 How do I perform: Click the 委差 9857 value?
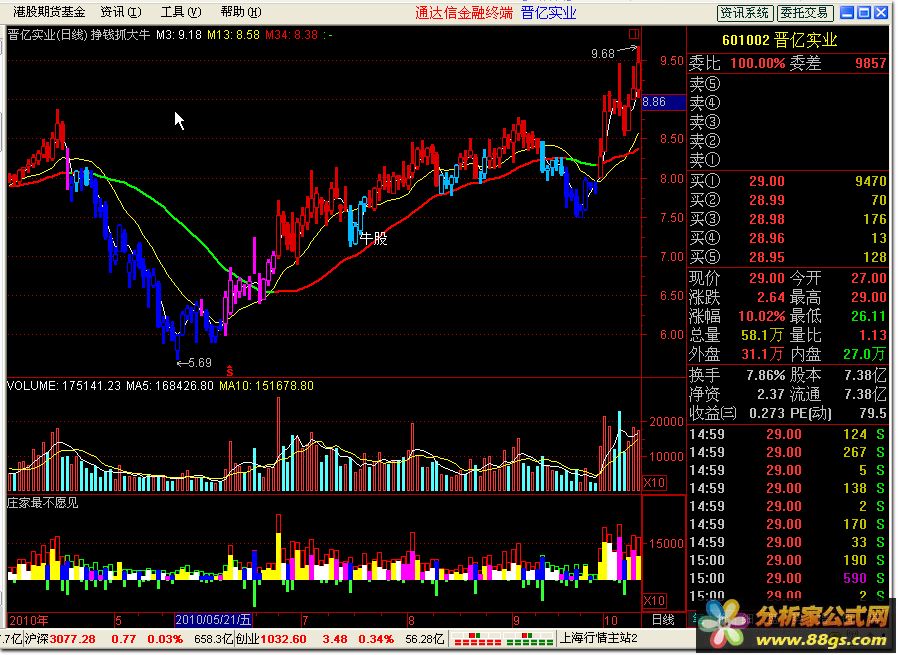click(x=871, y=63)
